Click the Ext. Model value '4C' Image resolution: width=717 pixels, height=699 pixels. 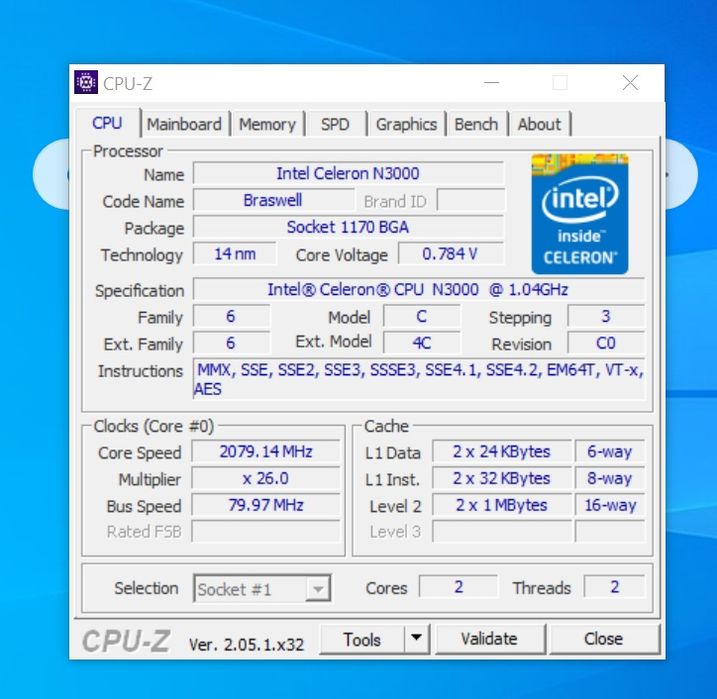[422, 343]
